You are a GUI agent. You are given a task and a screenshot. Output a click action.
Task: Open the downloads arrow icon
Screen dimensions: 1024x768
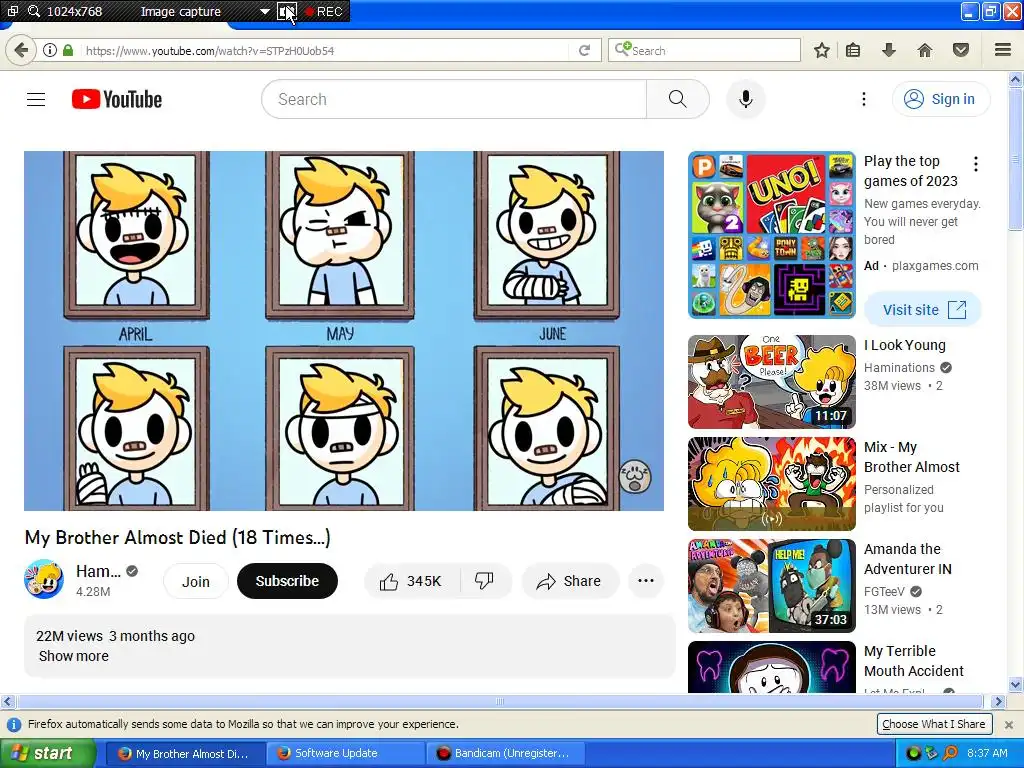coord(888,50)
